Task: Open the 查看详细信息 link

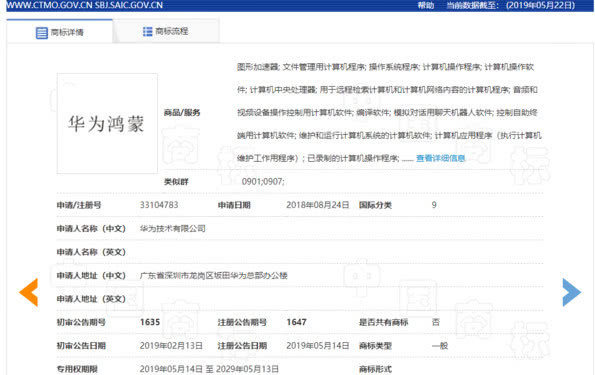Action: tap(441, 158)
